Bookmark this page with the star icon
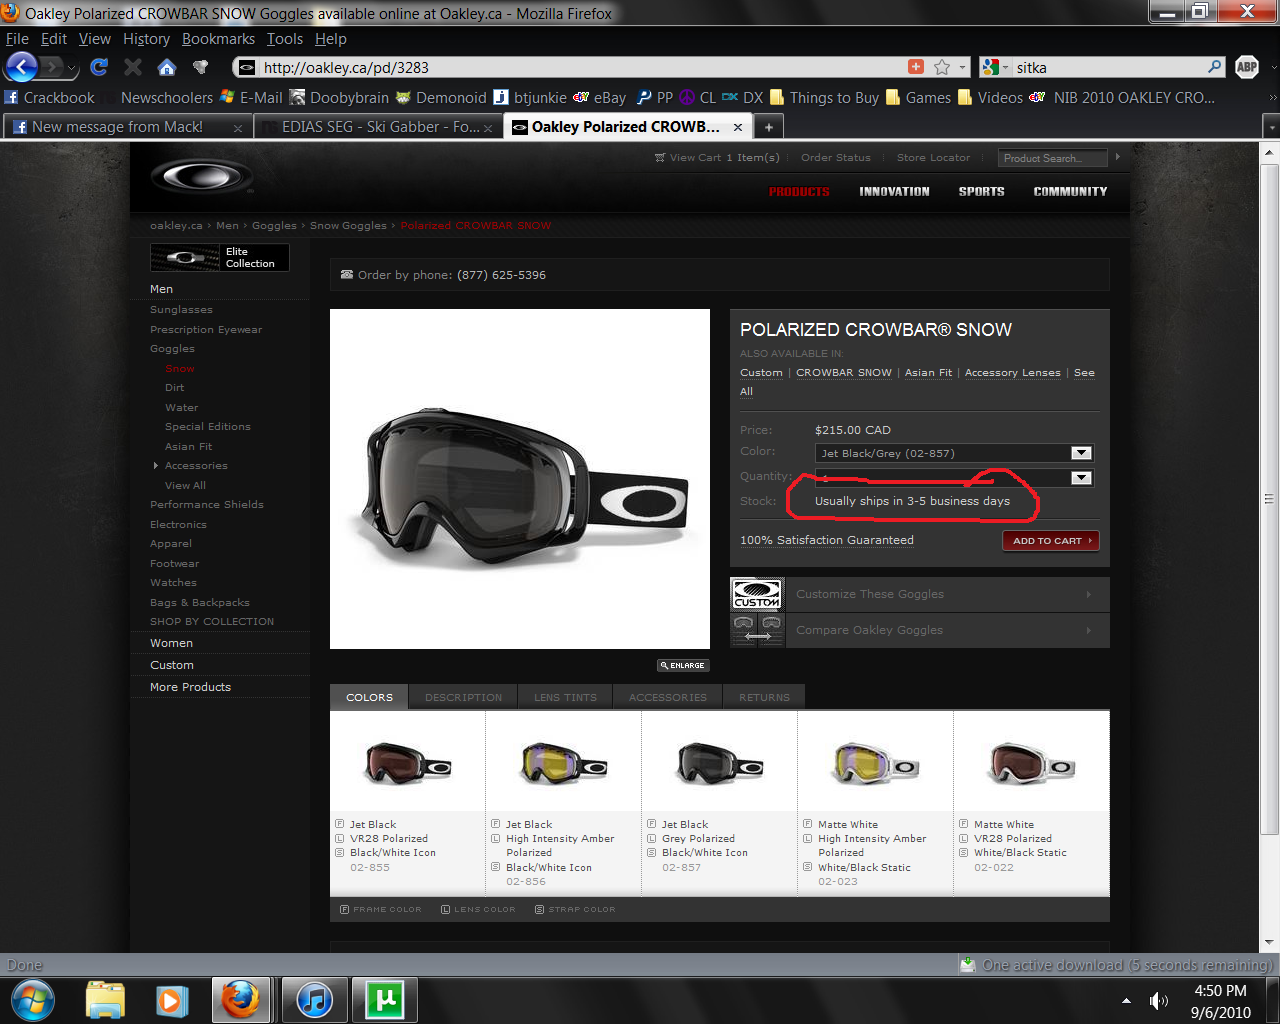 coord(941,67)
